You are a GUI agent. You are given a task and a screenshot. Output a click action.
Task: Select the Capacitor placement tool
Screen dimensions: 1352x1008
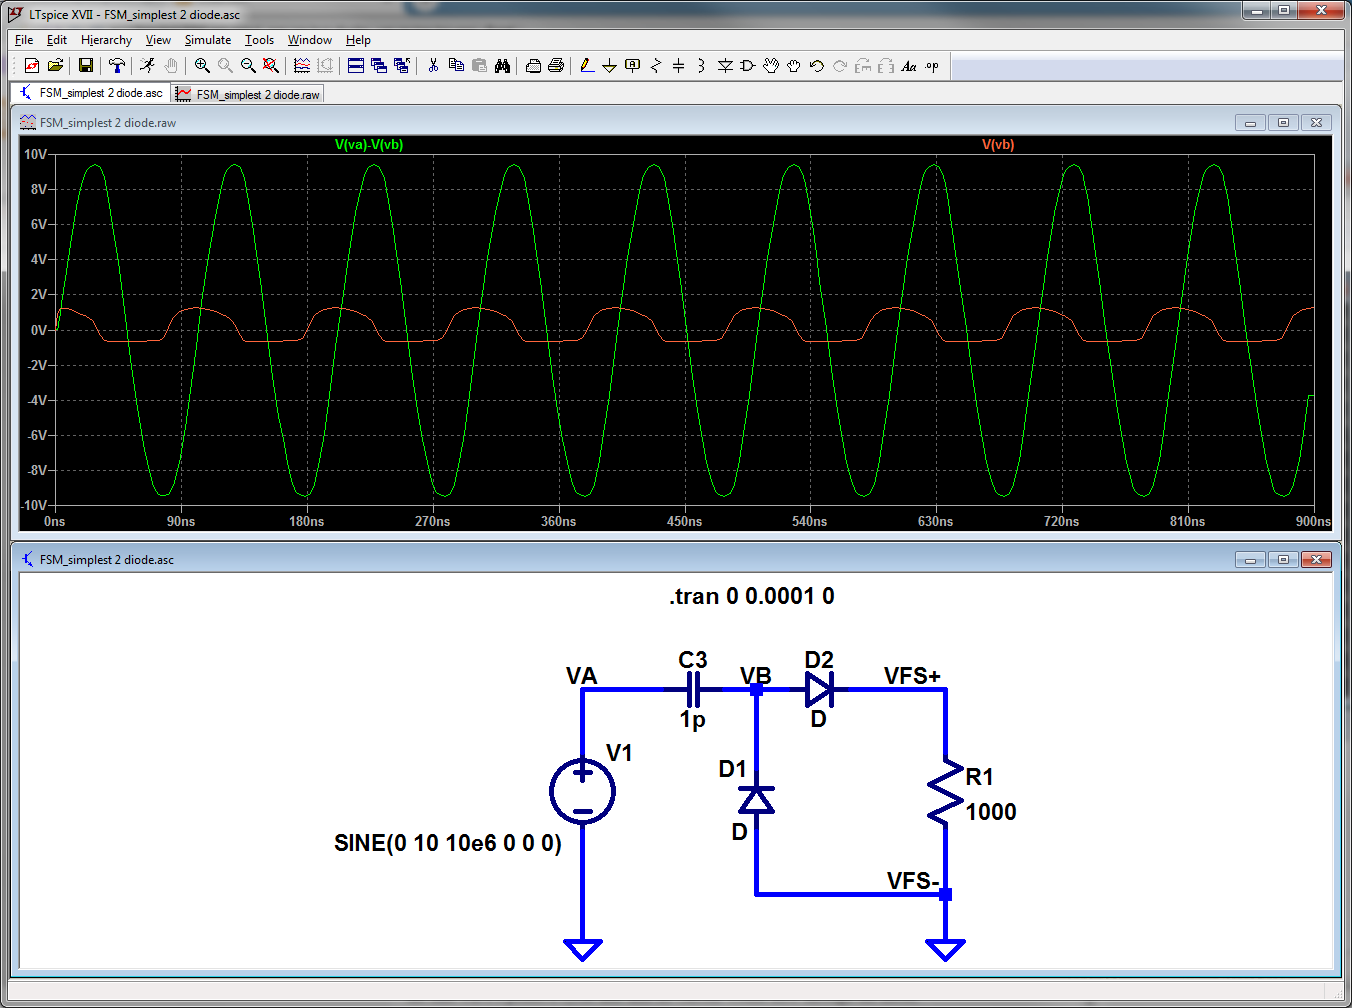[x=677, y=65]
